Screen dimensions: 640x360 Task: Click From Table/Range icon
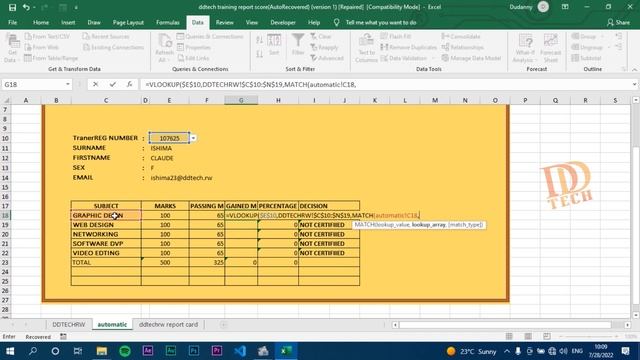51,58
